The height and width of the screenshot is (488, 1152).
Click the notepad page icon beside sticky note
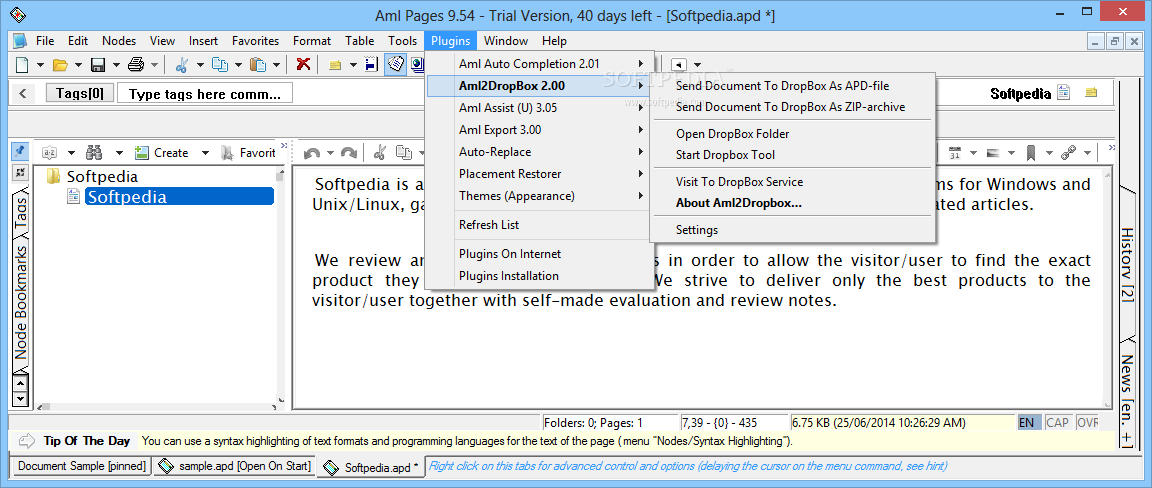point(372,65)
